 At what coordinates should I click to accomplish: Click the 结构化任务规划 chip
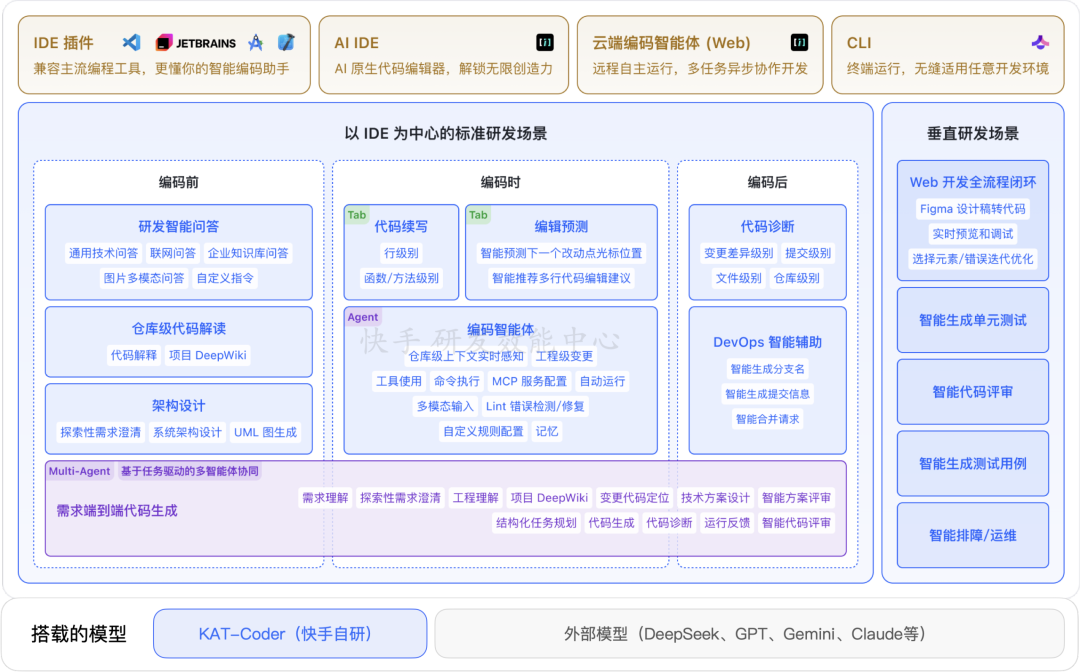(x=536, y=523)
